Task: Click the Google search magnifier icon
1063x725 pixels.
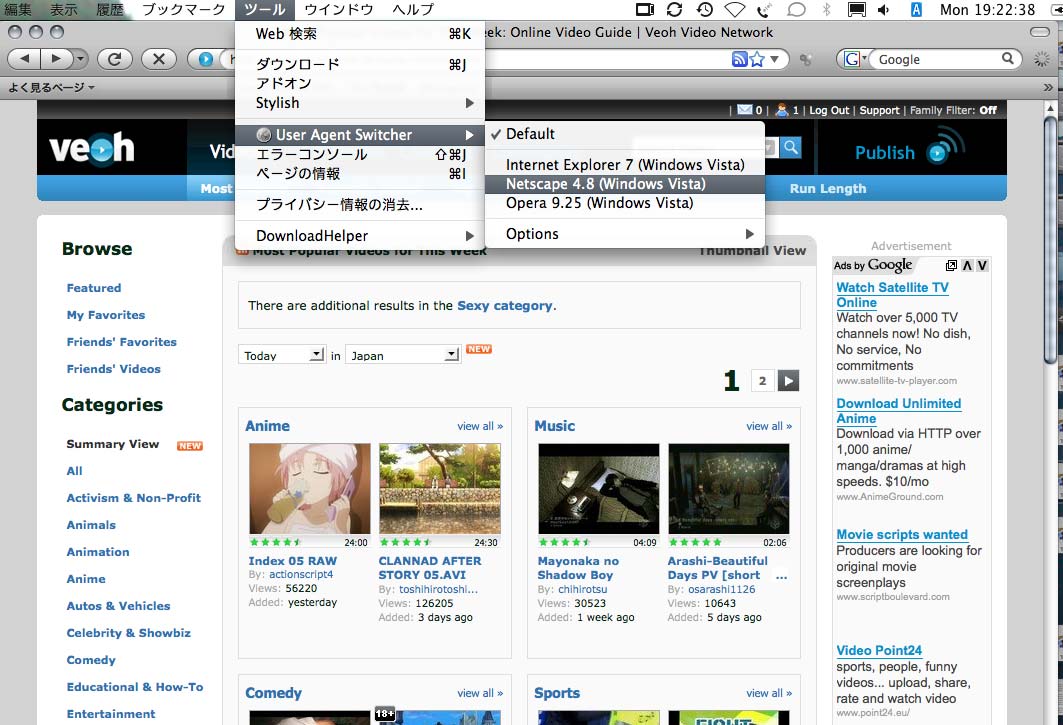Action: (x=1008, y=59)
